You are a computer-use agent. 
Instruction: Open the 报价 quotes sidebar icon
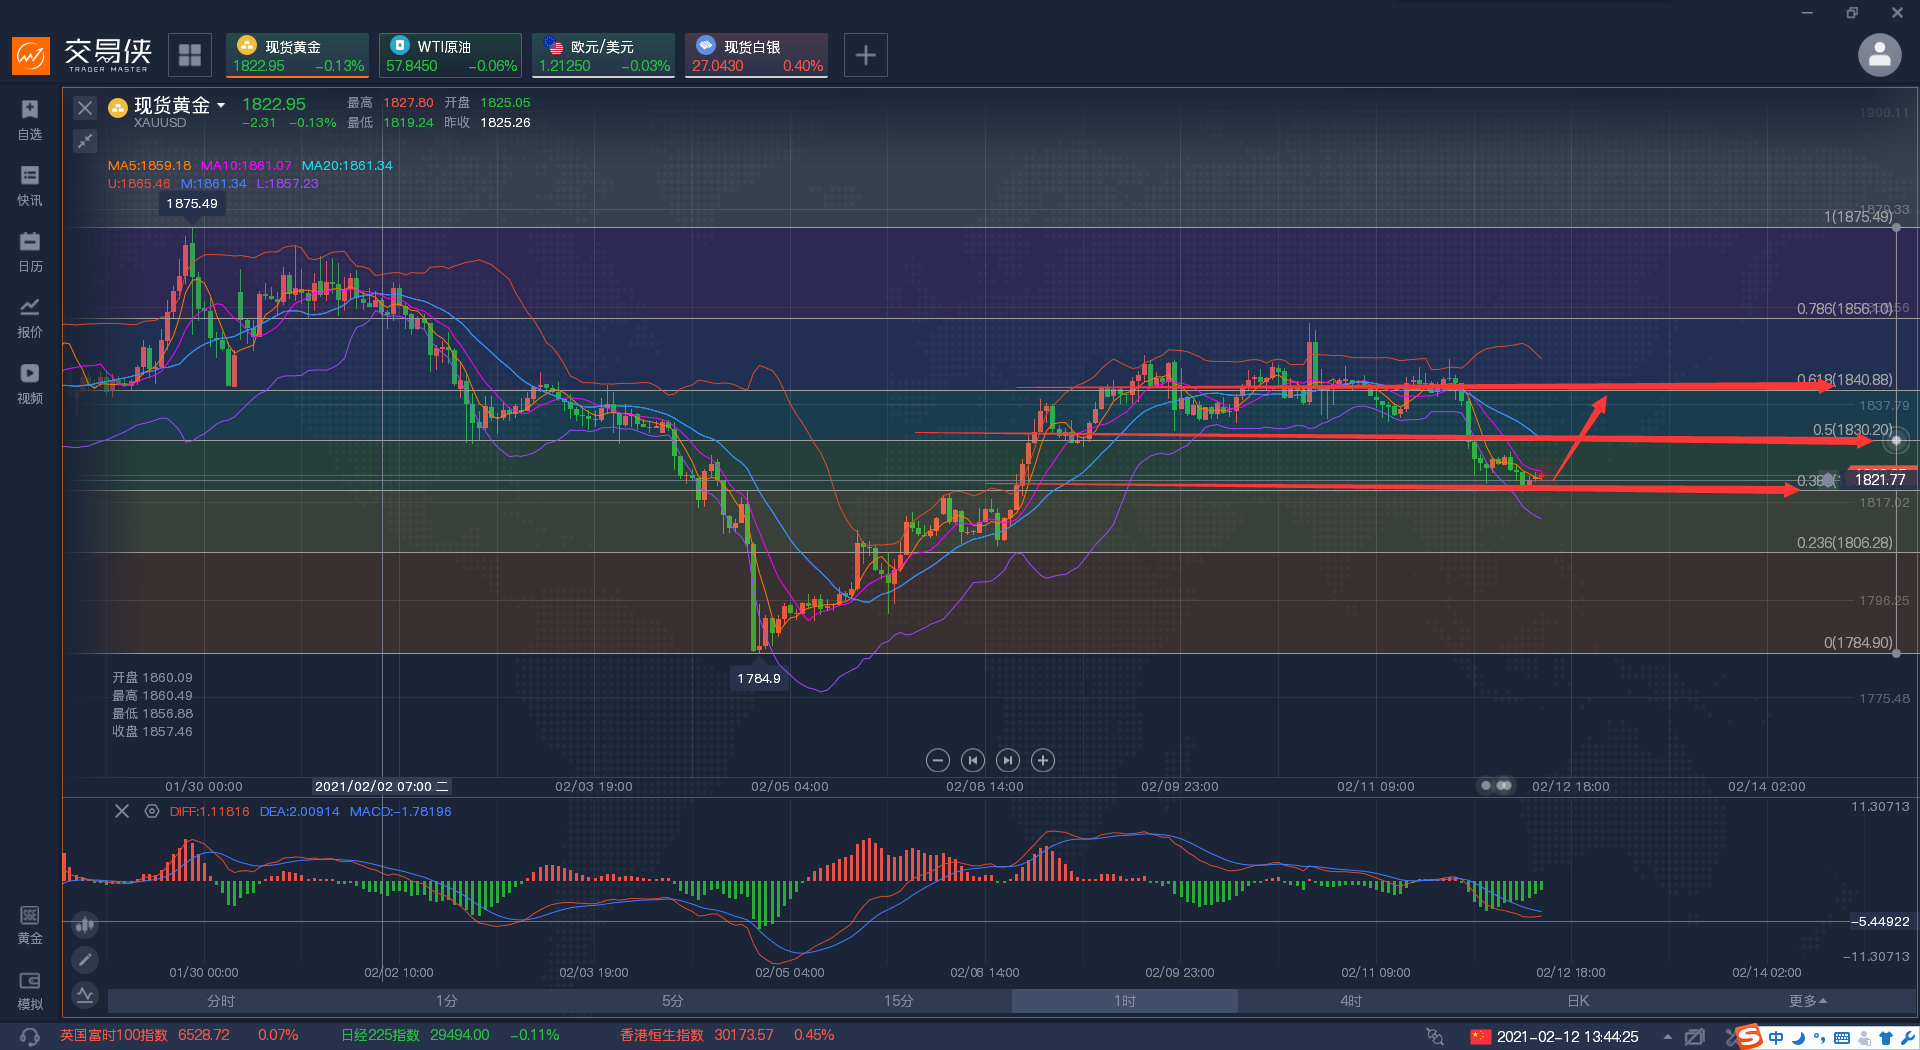(x=30, y=317)
